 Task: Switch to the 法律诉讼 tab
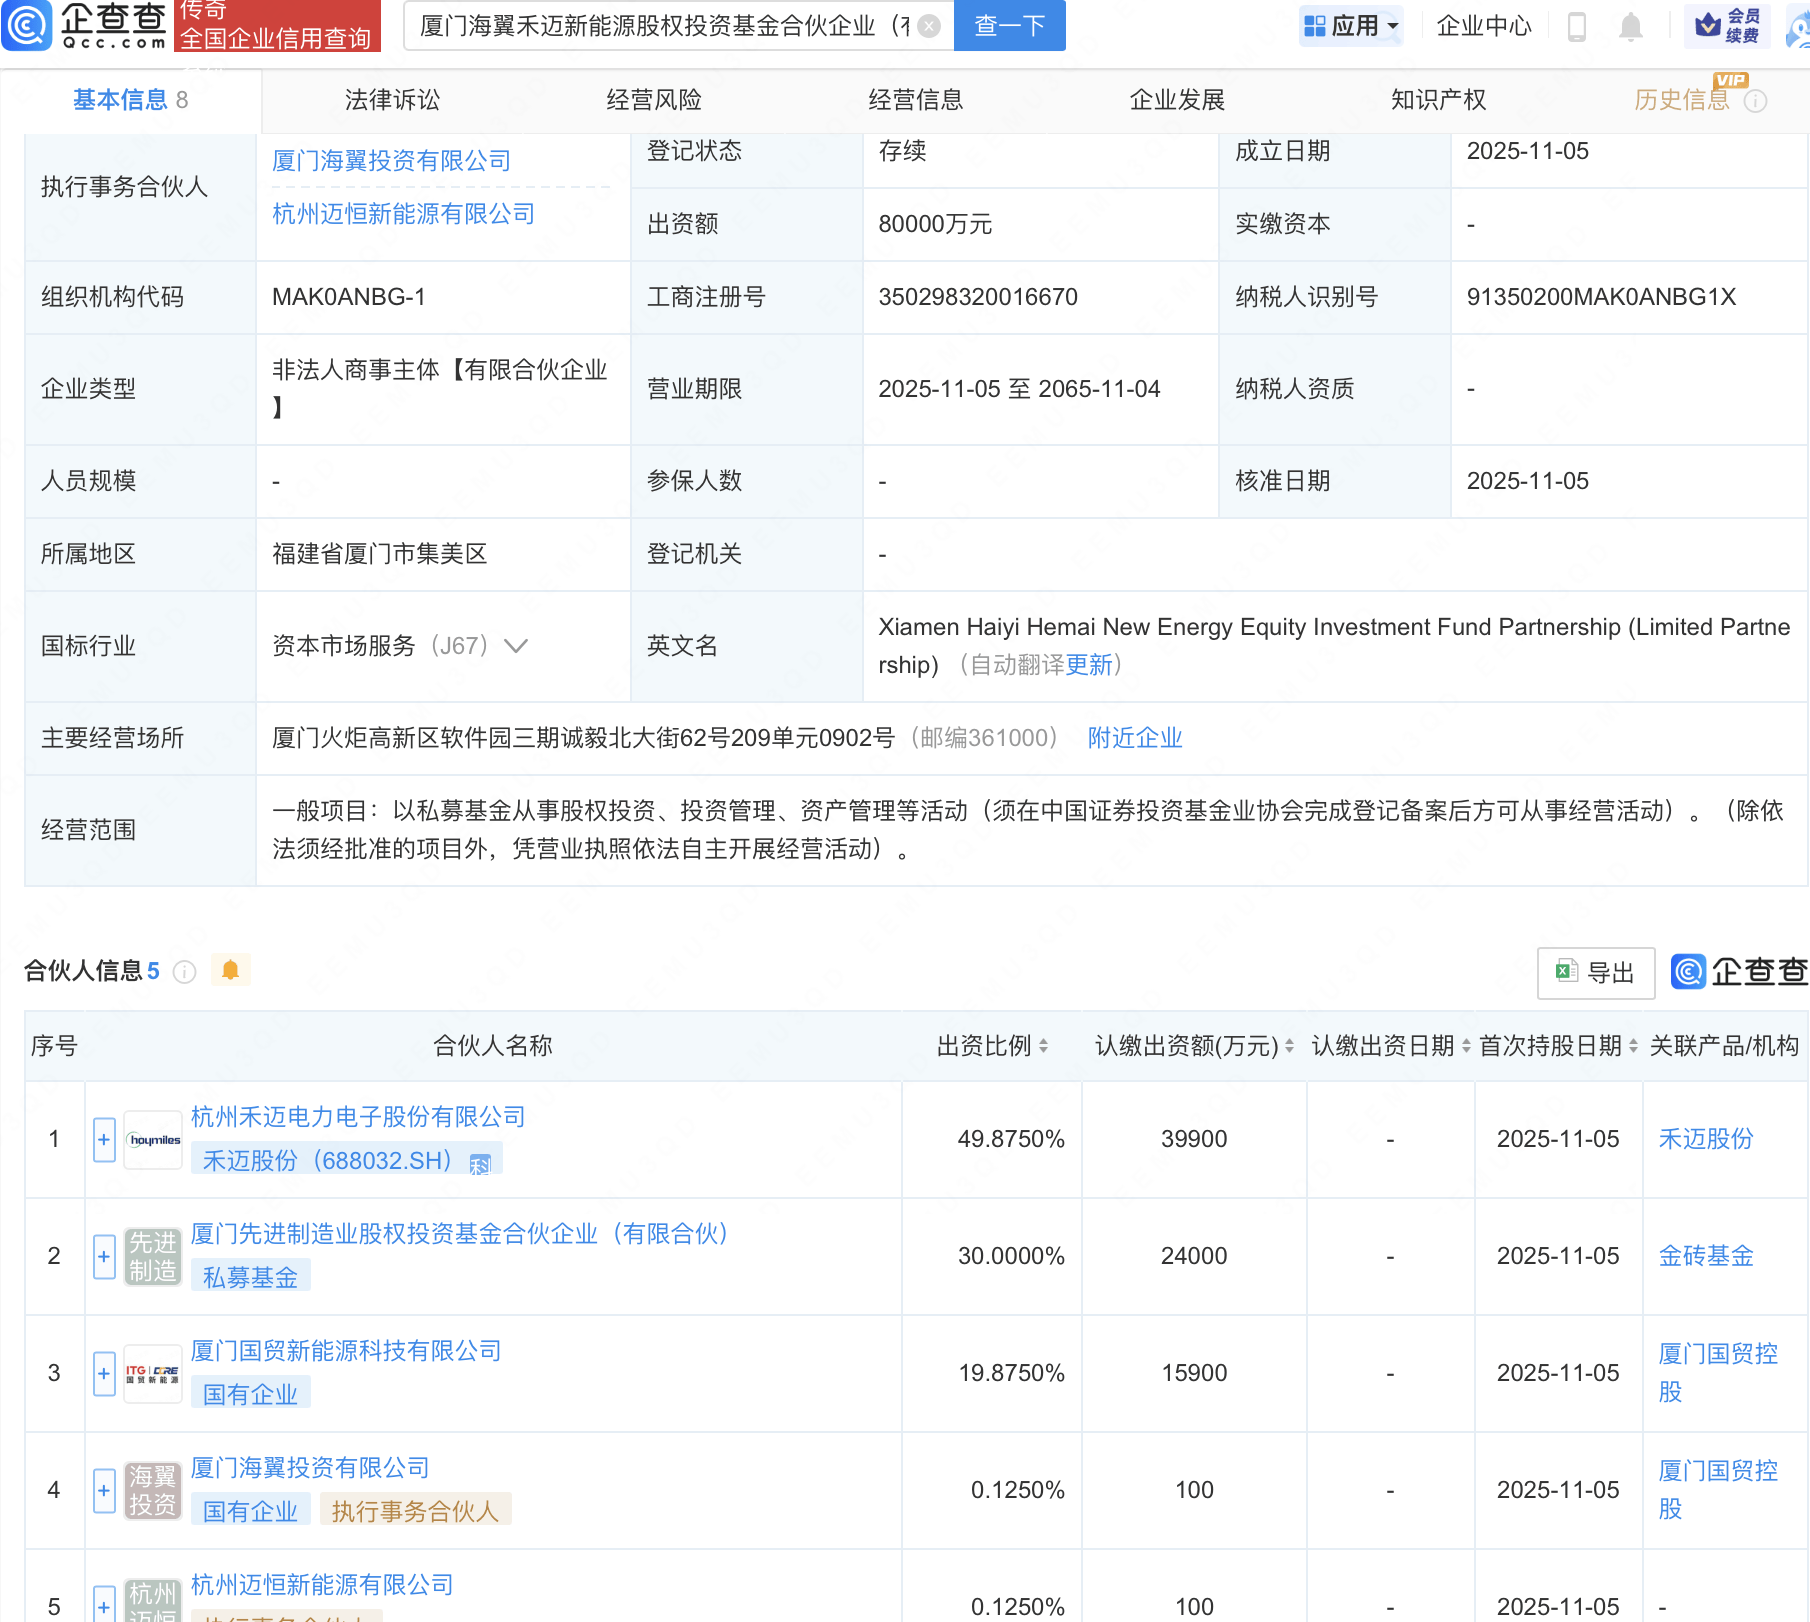click(x=392, y=100)
